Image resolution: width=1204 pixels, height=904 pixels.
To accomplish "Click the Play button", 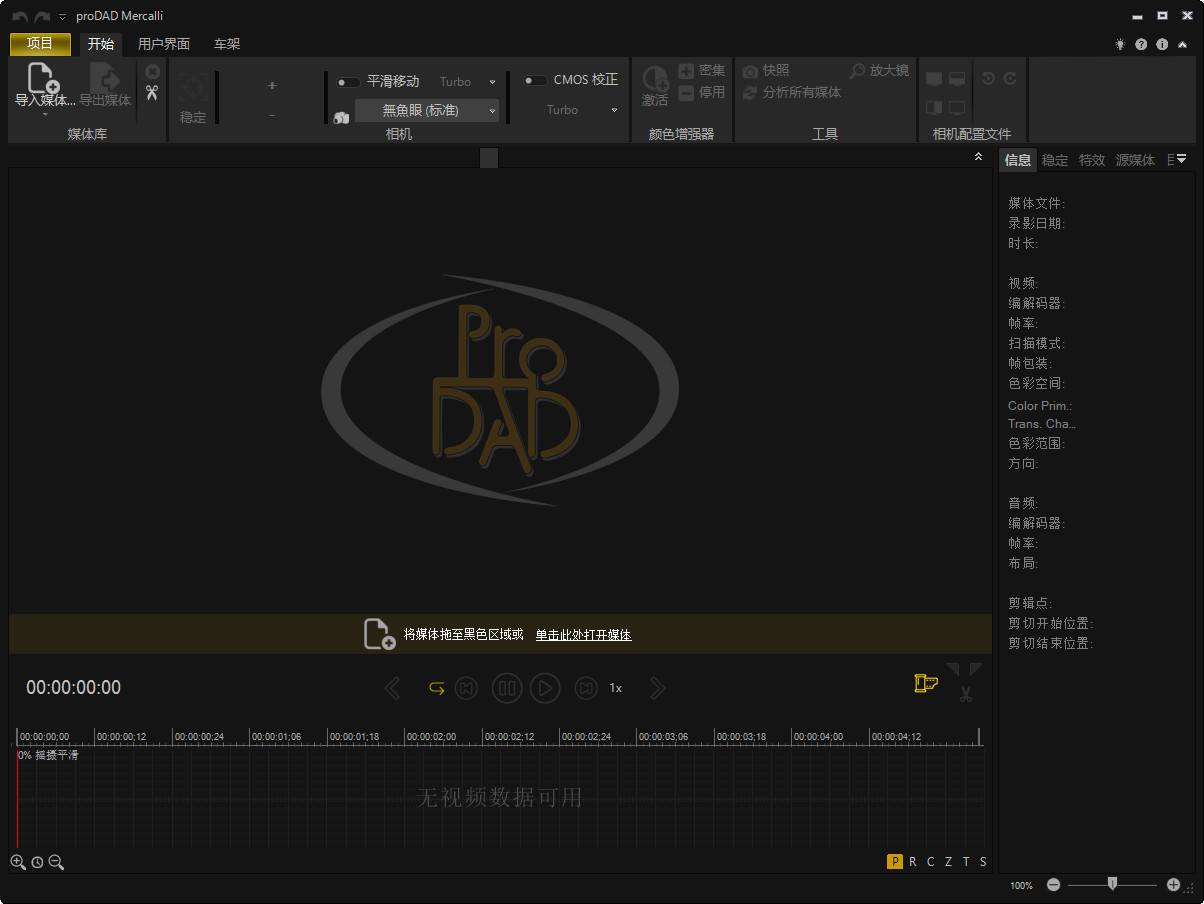I will point(545,688).
